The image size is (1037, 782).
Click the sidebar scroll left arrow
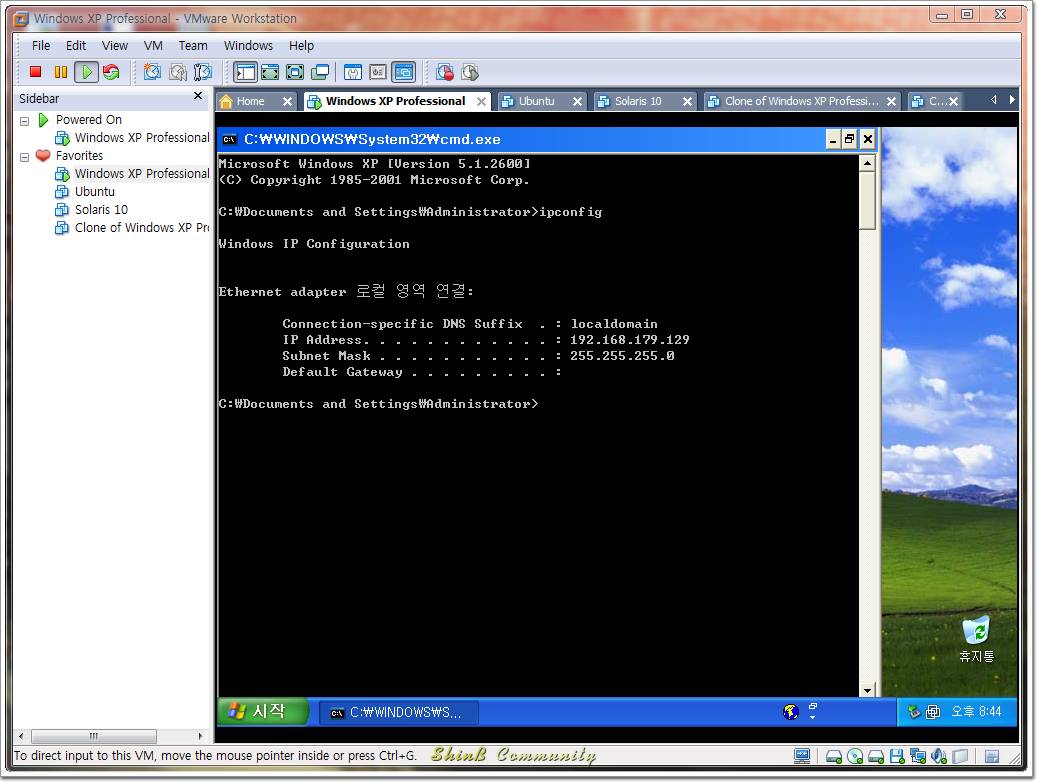click(21, 736)
